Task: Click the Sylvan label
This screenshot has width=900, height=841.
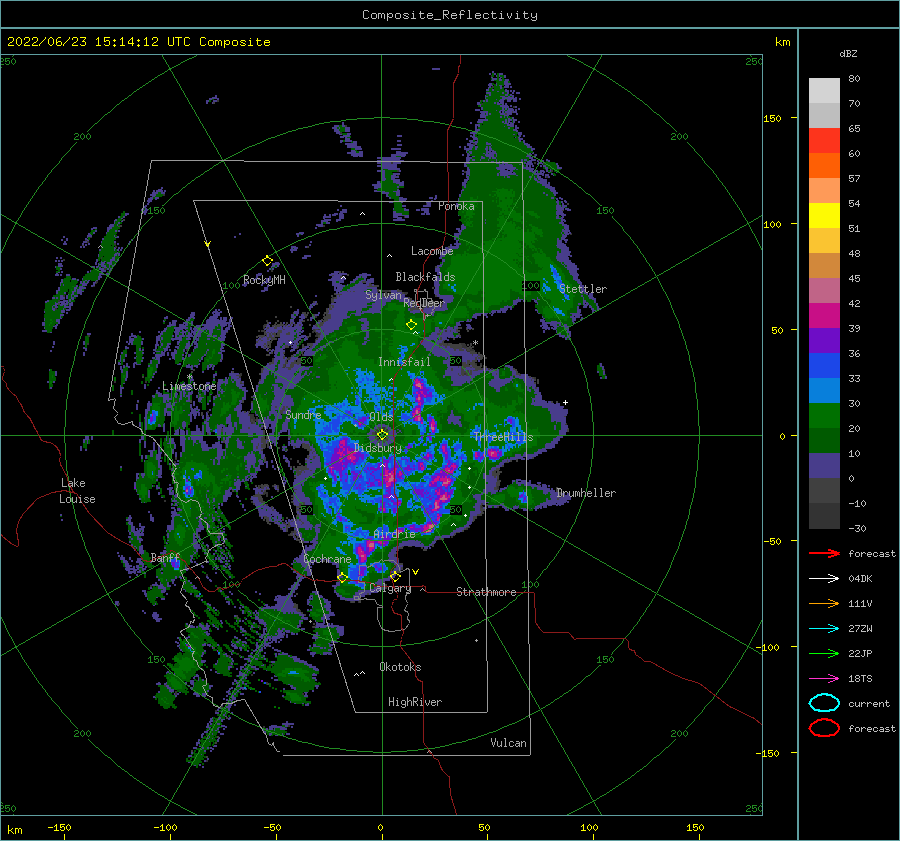Action: coord(383,295)
